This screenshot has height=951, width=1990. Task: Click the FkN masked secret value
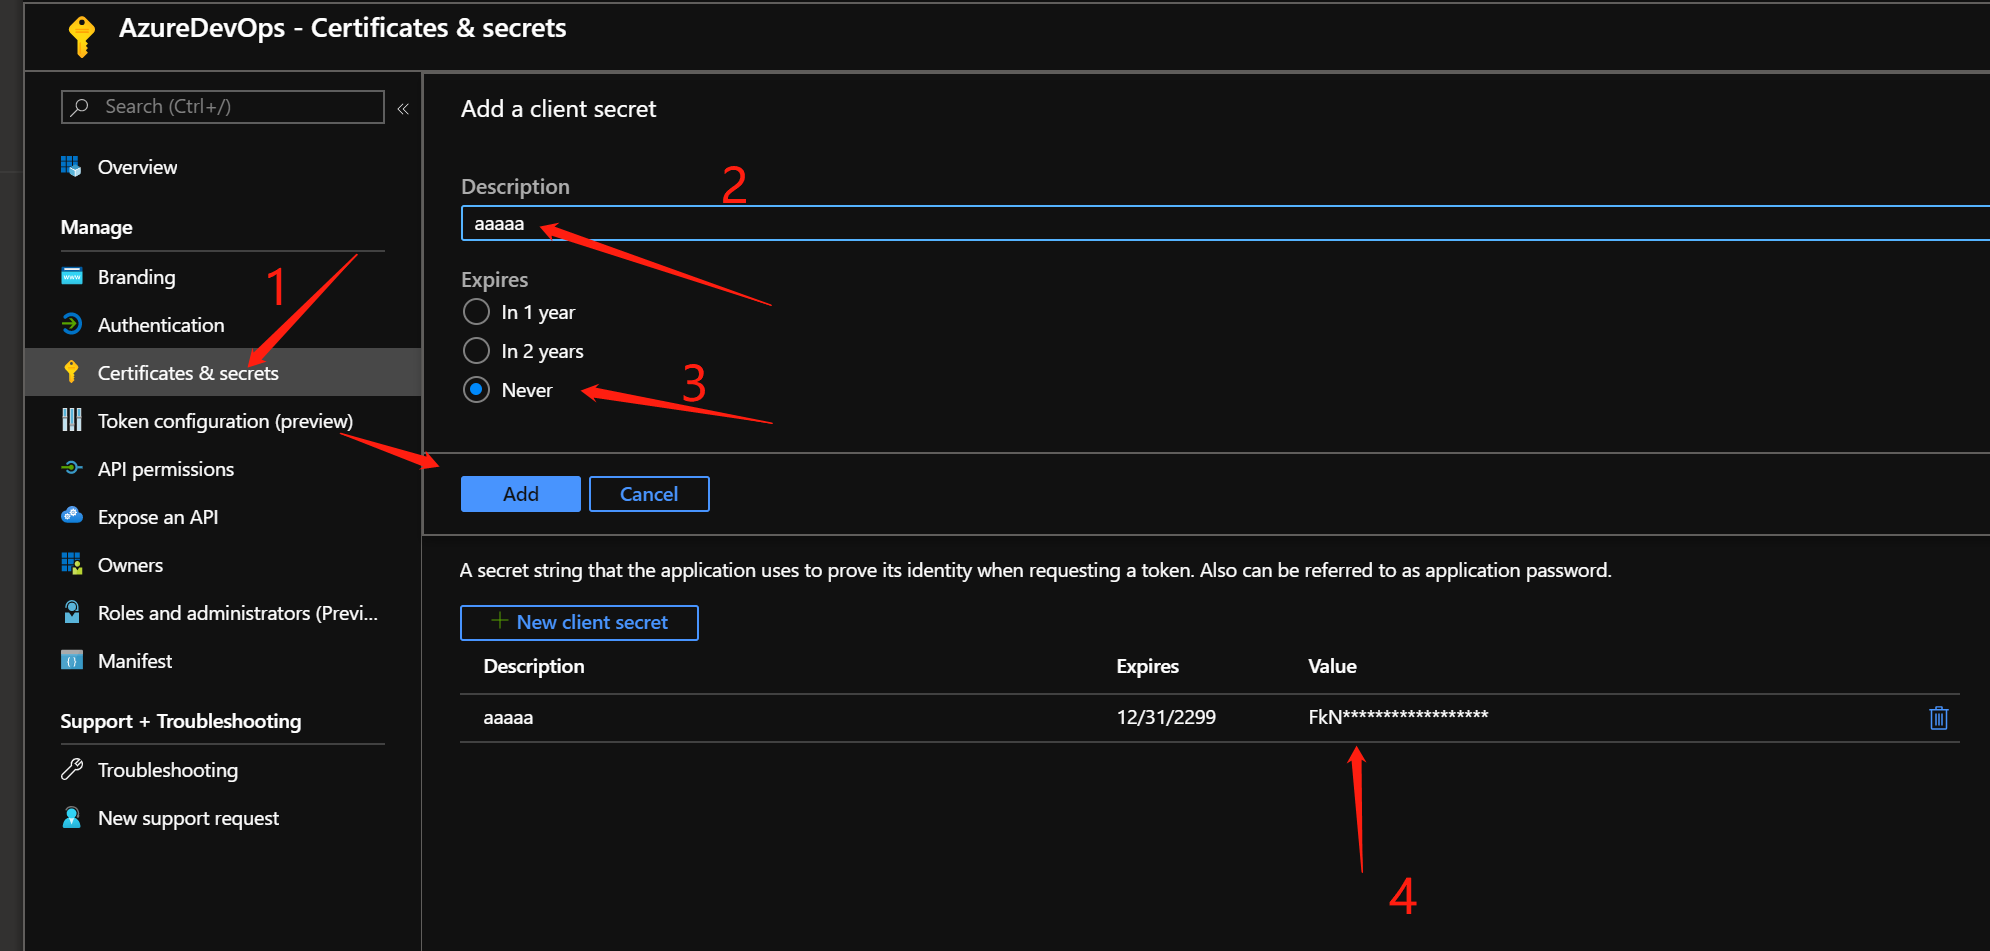point(1398,717)
